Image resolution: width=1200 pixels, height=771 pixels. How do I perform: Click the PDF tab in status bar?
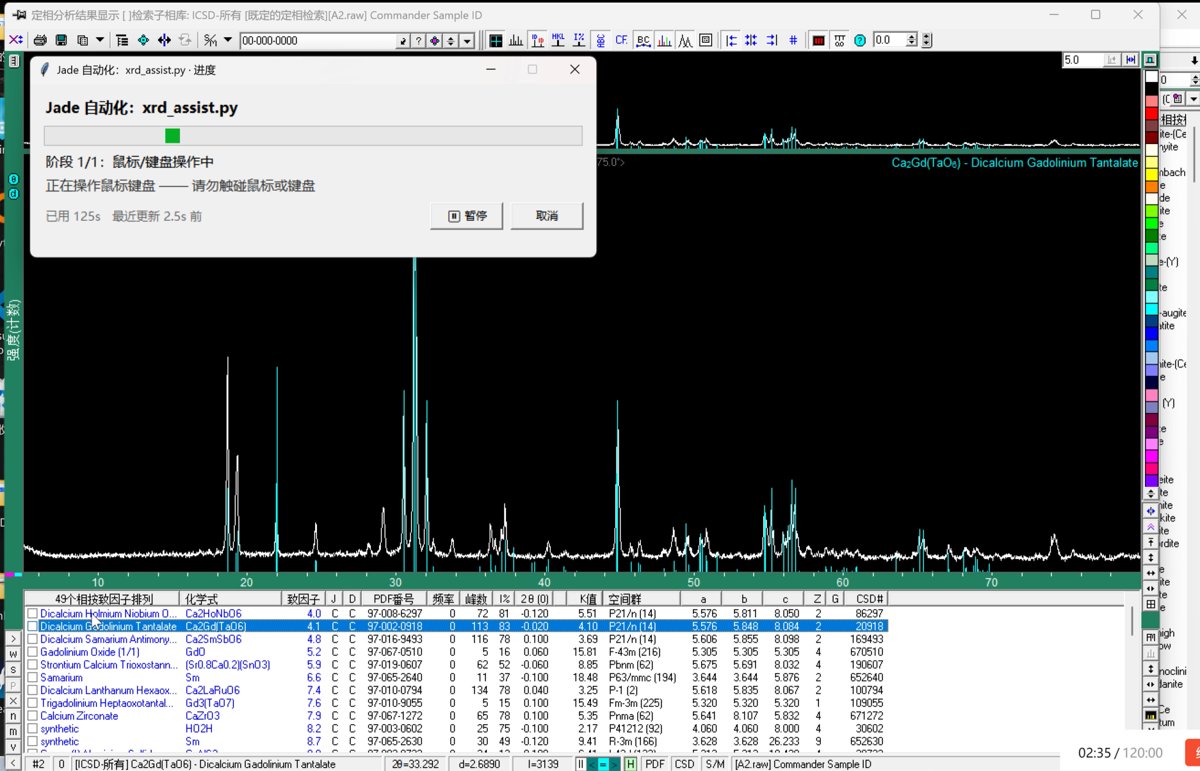655,764
